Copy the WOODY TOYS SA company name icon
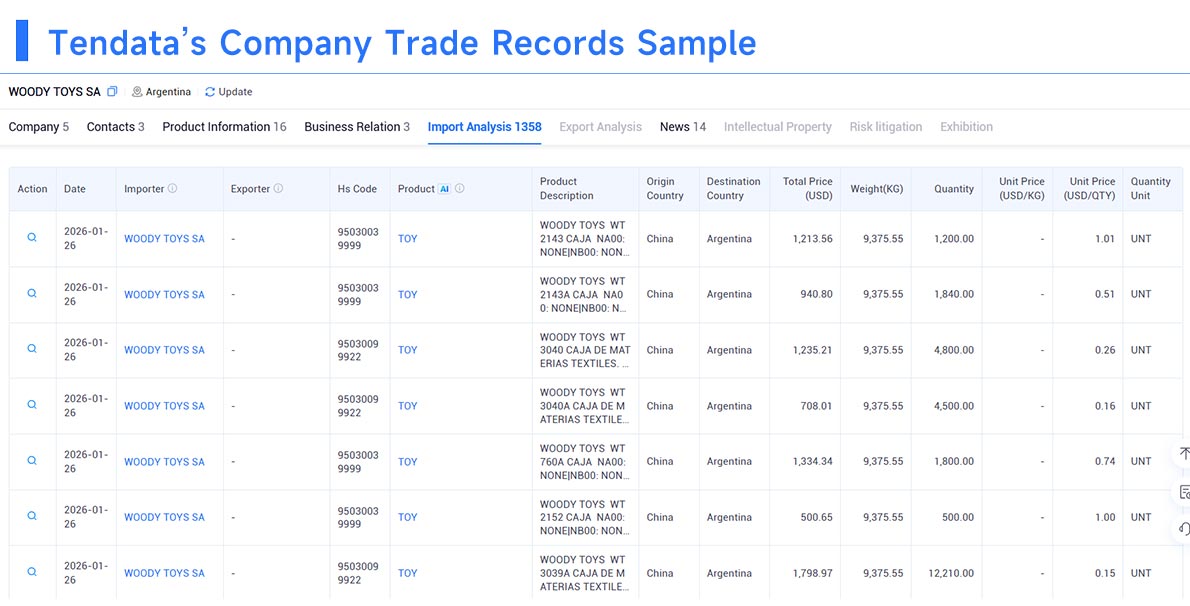Viewport: 1190px width, 606px height. pos(112,92)
